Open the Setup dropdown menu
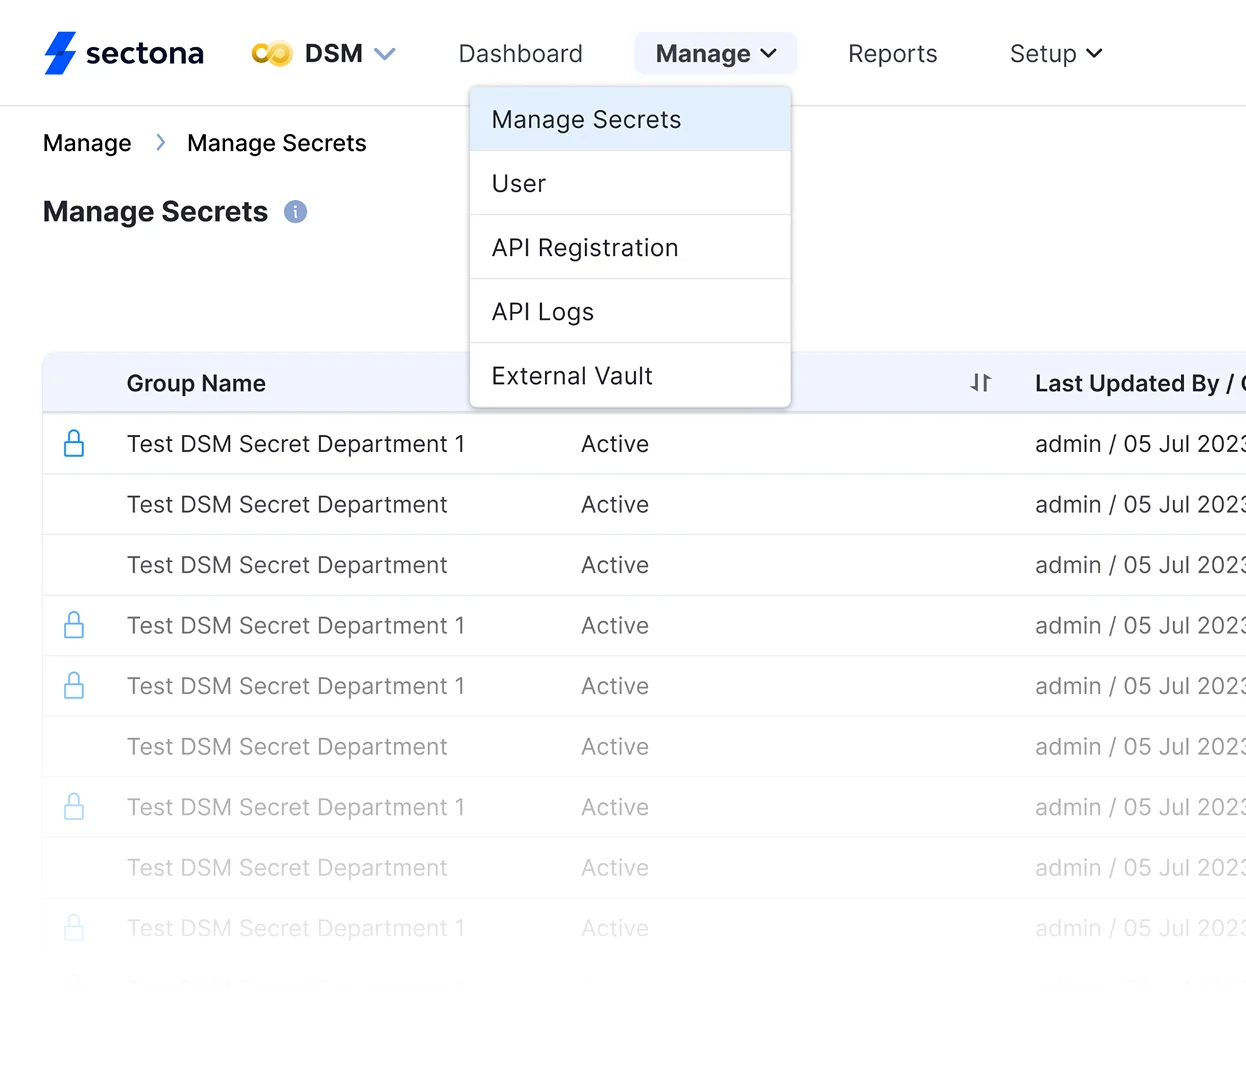Screen dimensions: 1246x1092 pyautogui.click(x=1055, y=54)
